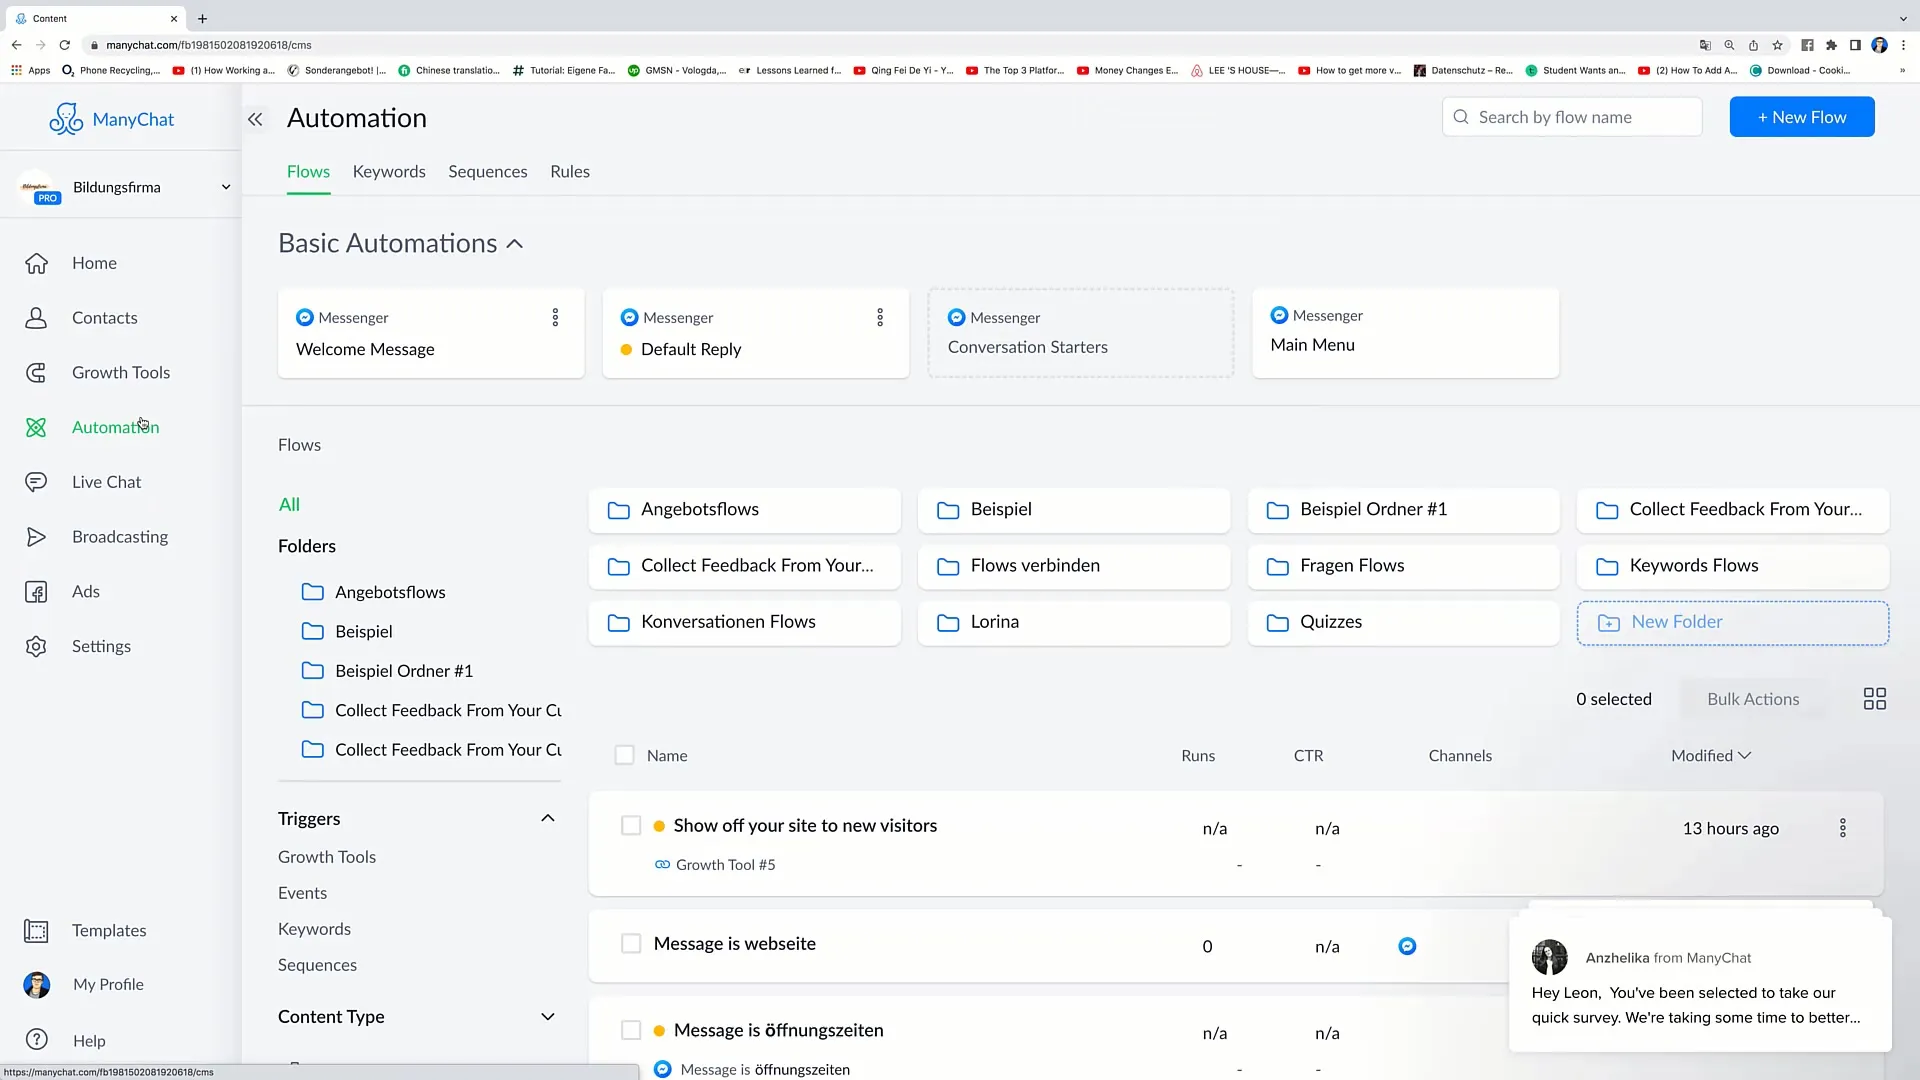Click the Broadcasting sidebar icon

tap(36, 537)
